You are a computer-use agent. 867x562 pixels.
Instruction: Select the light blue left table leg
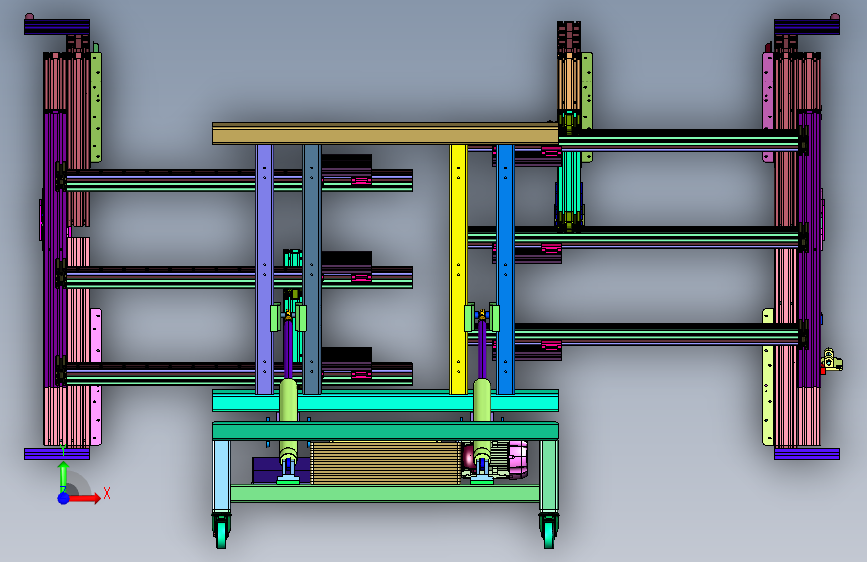222,477
